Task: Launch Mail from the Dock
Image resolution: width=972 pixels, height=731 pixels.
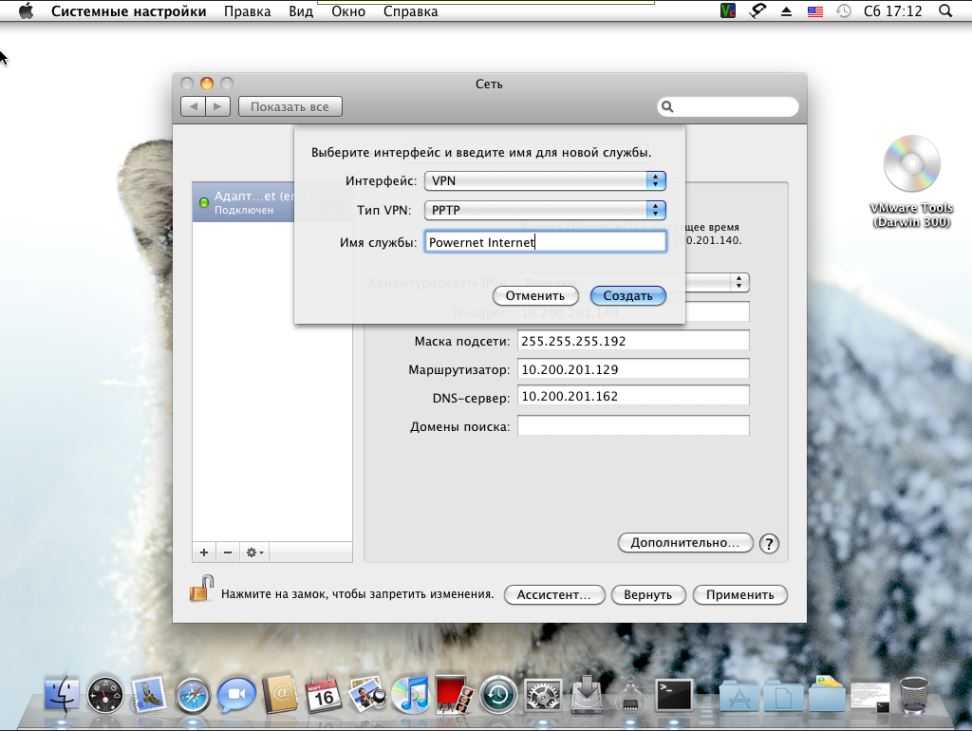Action: click(148, 694)
